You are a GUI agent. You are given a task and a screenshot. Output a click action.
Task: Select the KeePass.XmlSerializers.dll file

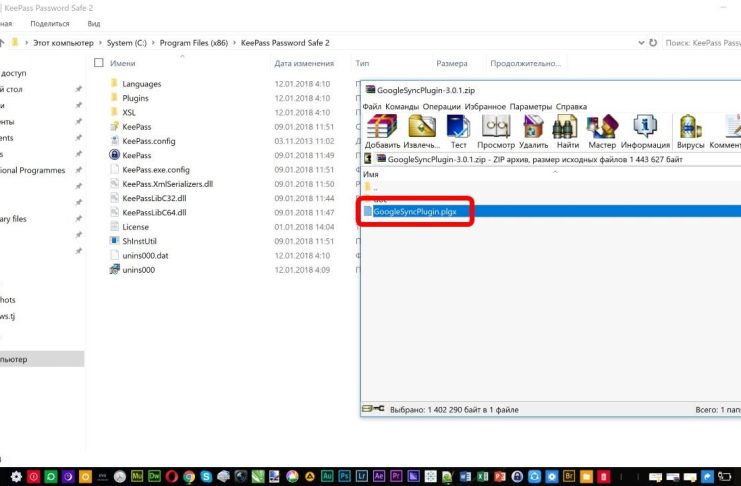pos(167,183)
